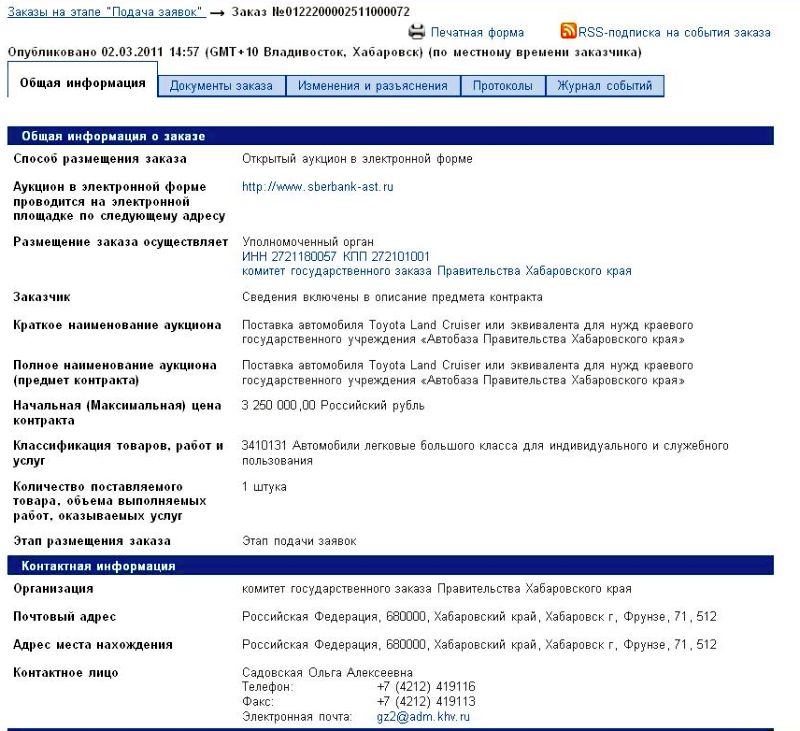
Task: Click the printer icon for print form
Action: (x=417, y=32)
